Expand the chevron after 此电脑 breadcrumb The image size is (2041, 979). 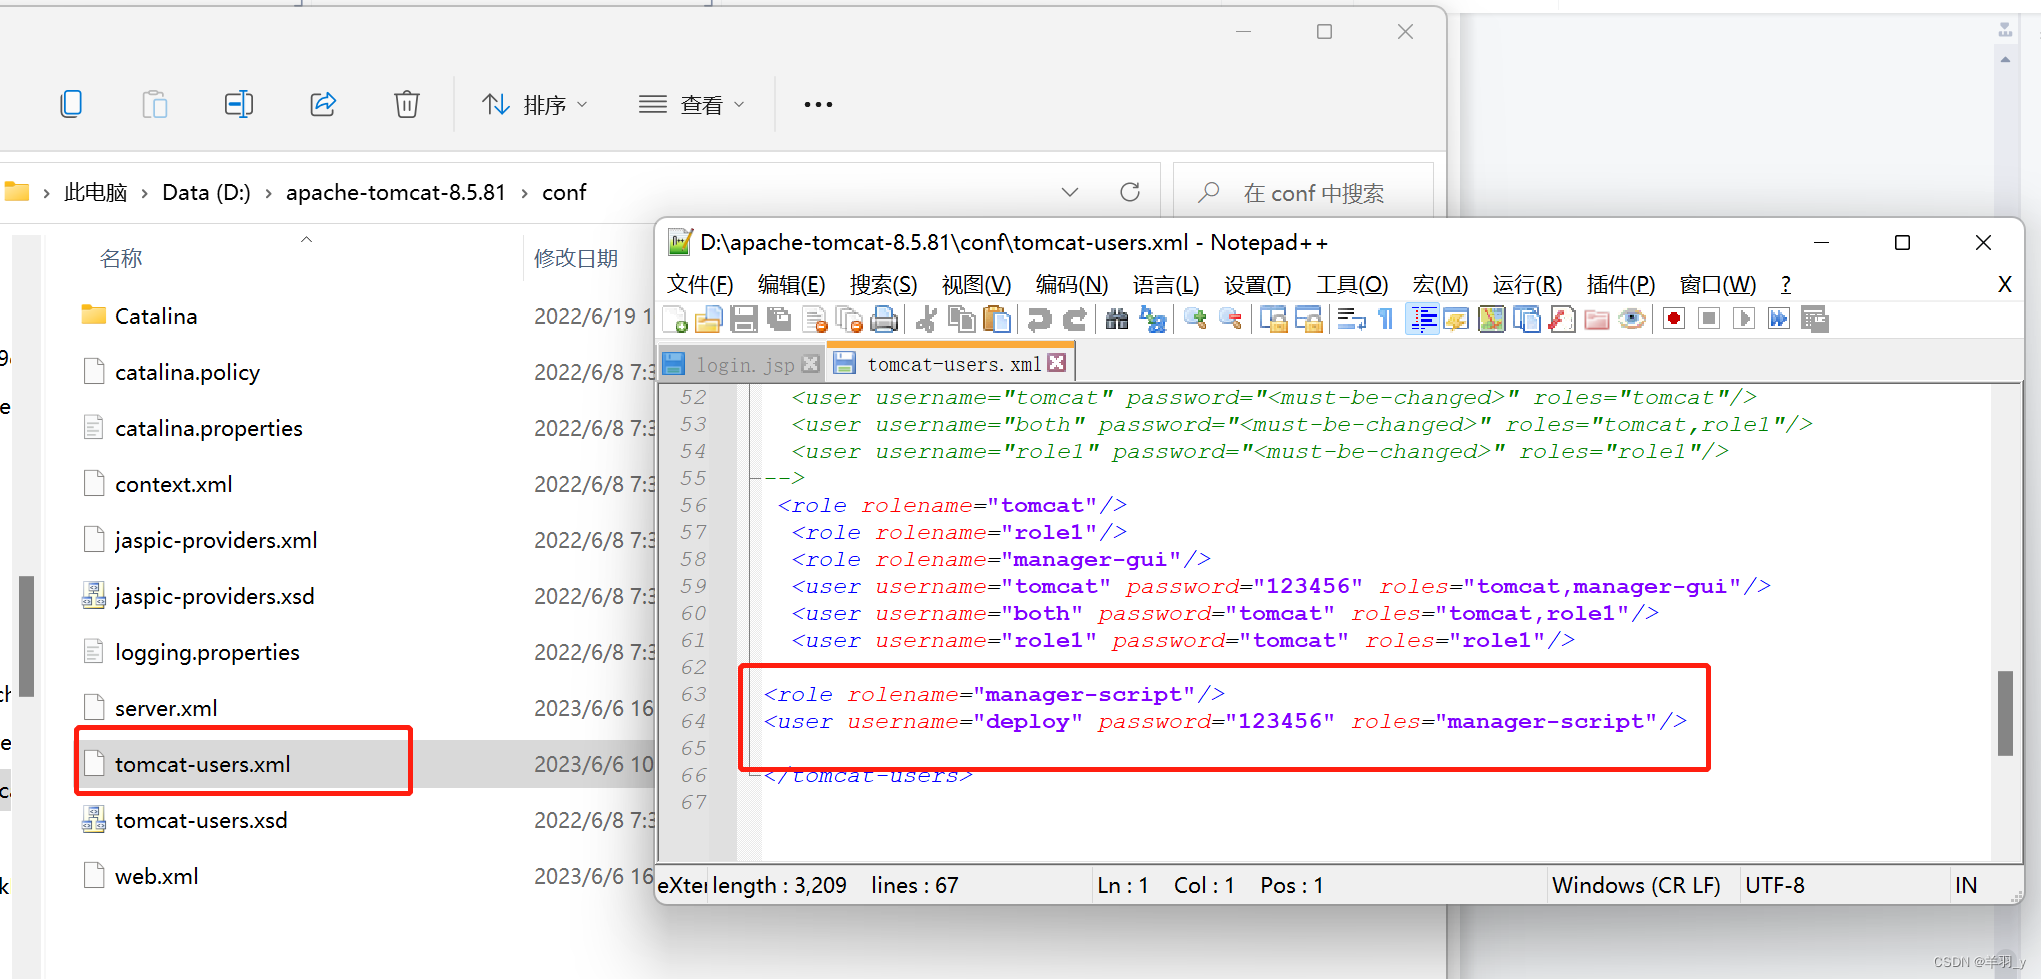144,193
